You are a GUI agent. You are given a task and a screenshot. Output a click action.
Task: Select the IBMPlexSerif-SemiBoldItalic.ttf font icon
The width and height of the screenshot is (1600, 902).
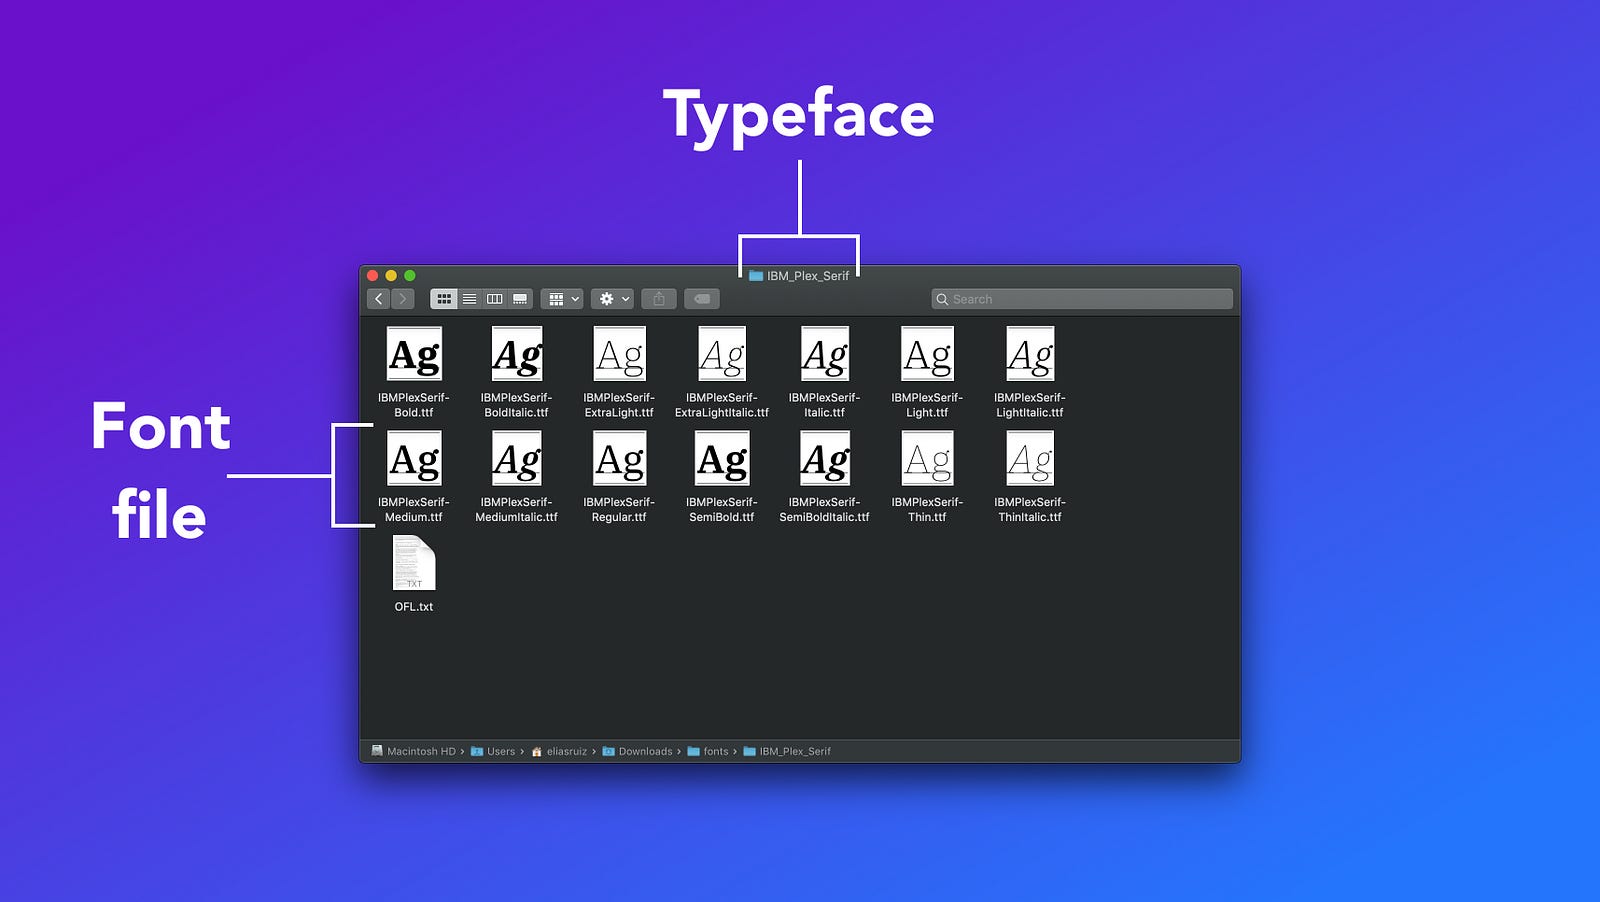pyautogui.click(x=825, y=458)
